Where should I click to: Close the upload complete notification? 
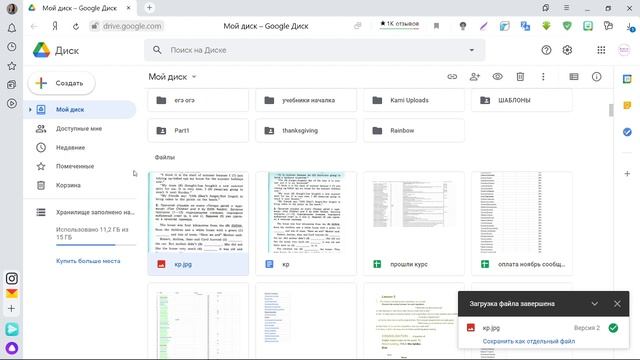(x=617, y=304)
